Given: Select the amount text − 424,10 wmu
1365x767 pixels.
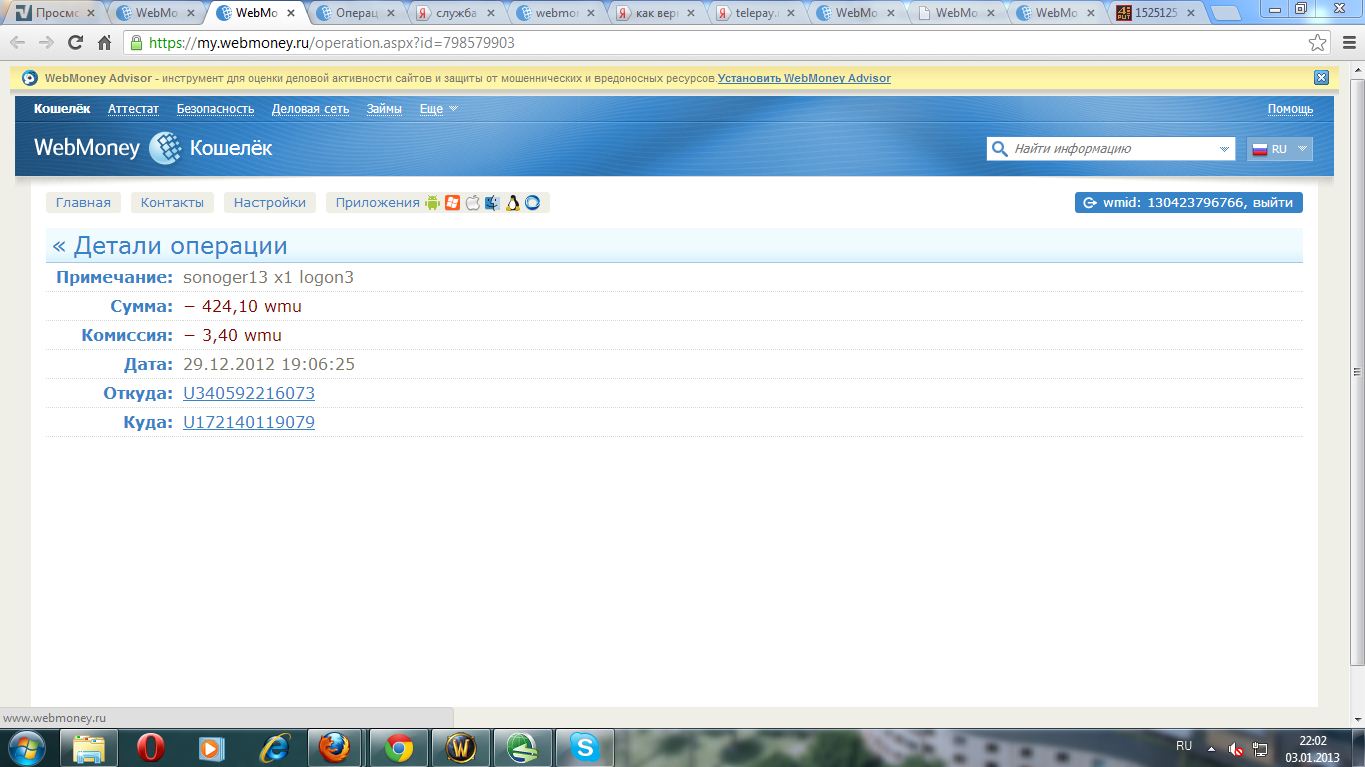Looking at the screenshot, I should point(243,306).
